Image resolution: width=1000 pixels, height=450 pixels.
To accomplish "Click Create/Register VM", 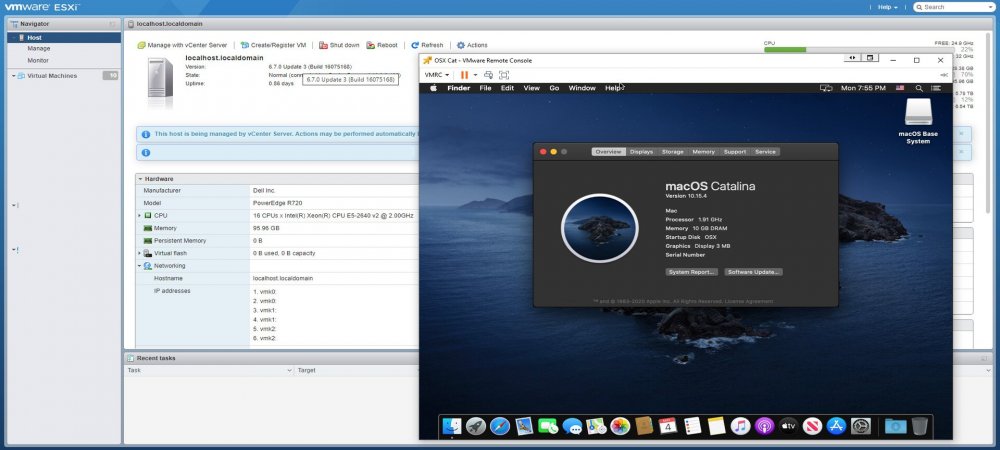I will pos(273,45).
